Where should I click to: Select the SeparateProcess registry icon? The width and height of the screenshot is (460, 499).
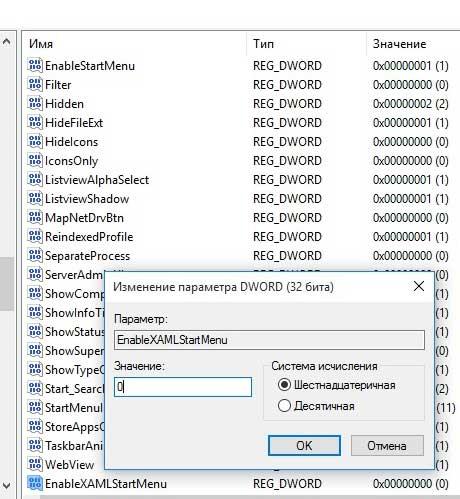35,255
